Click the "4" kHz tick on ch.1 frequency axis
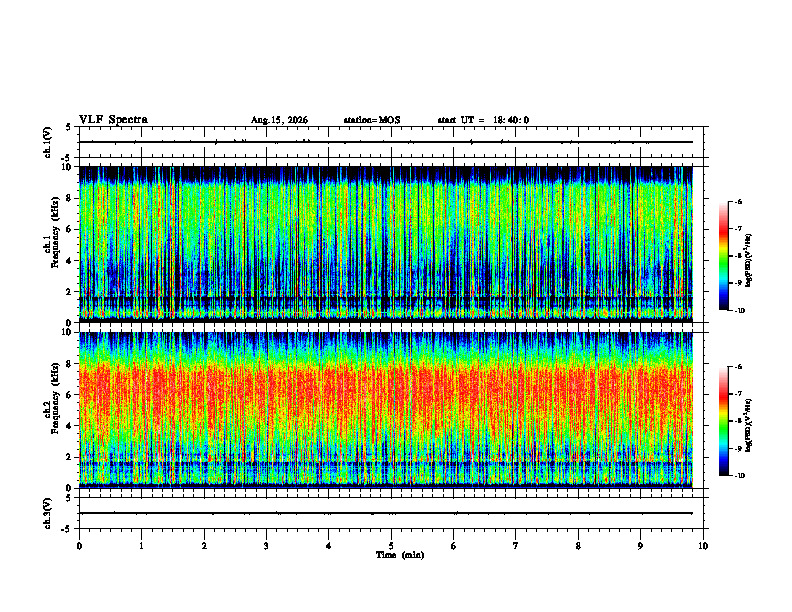Image resolution: width=792 pixels, height=612 pixels. tap(70, 261)
